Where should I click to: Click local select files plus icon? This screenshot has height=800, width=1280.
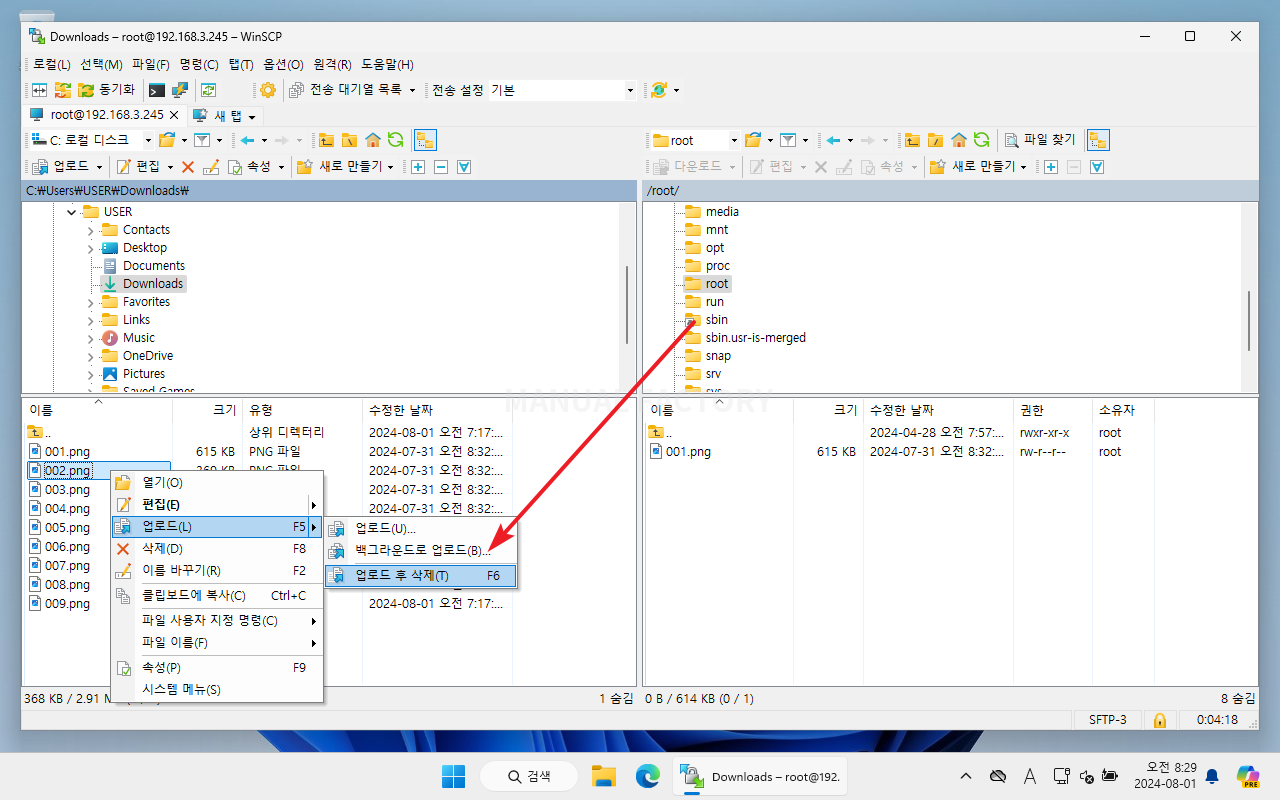point(418,166)
